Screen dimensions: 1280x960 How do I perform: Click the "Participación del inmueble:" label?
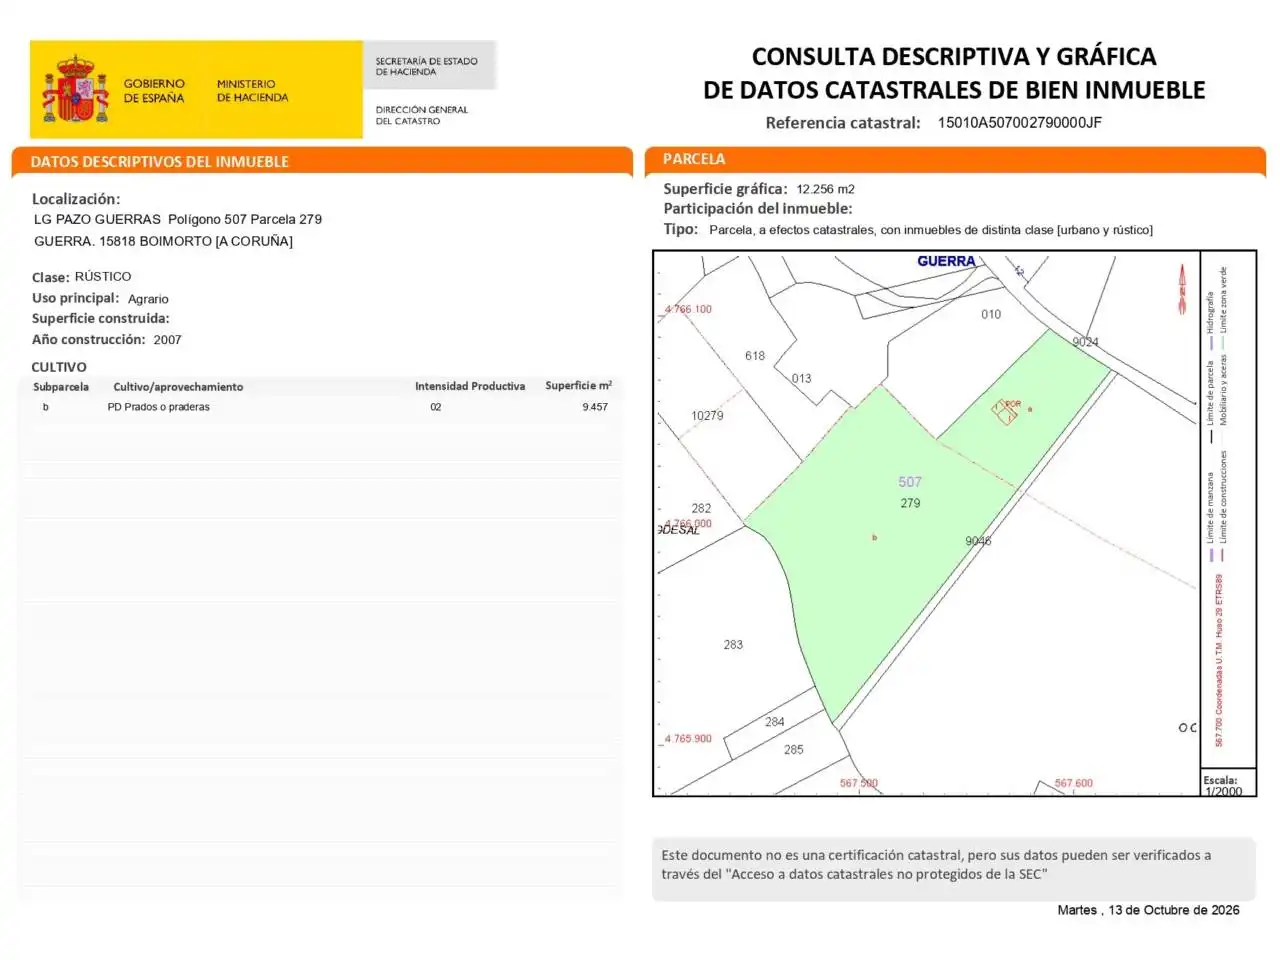tap(758, 209)
